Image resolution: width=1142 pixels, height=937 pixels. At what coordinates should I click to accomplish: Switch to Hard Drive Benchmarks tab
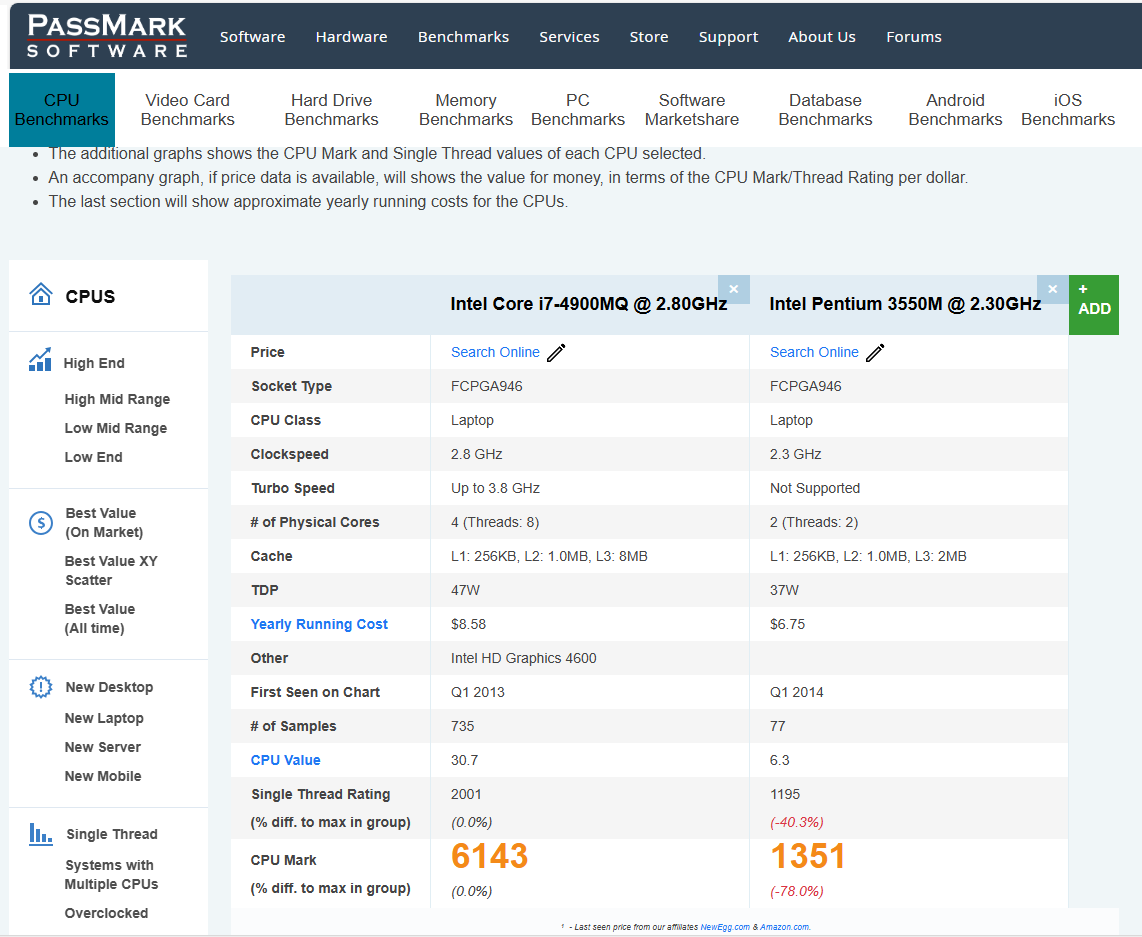pyautogui.click(x=331, y=110)
